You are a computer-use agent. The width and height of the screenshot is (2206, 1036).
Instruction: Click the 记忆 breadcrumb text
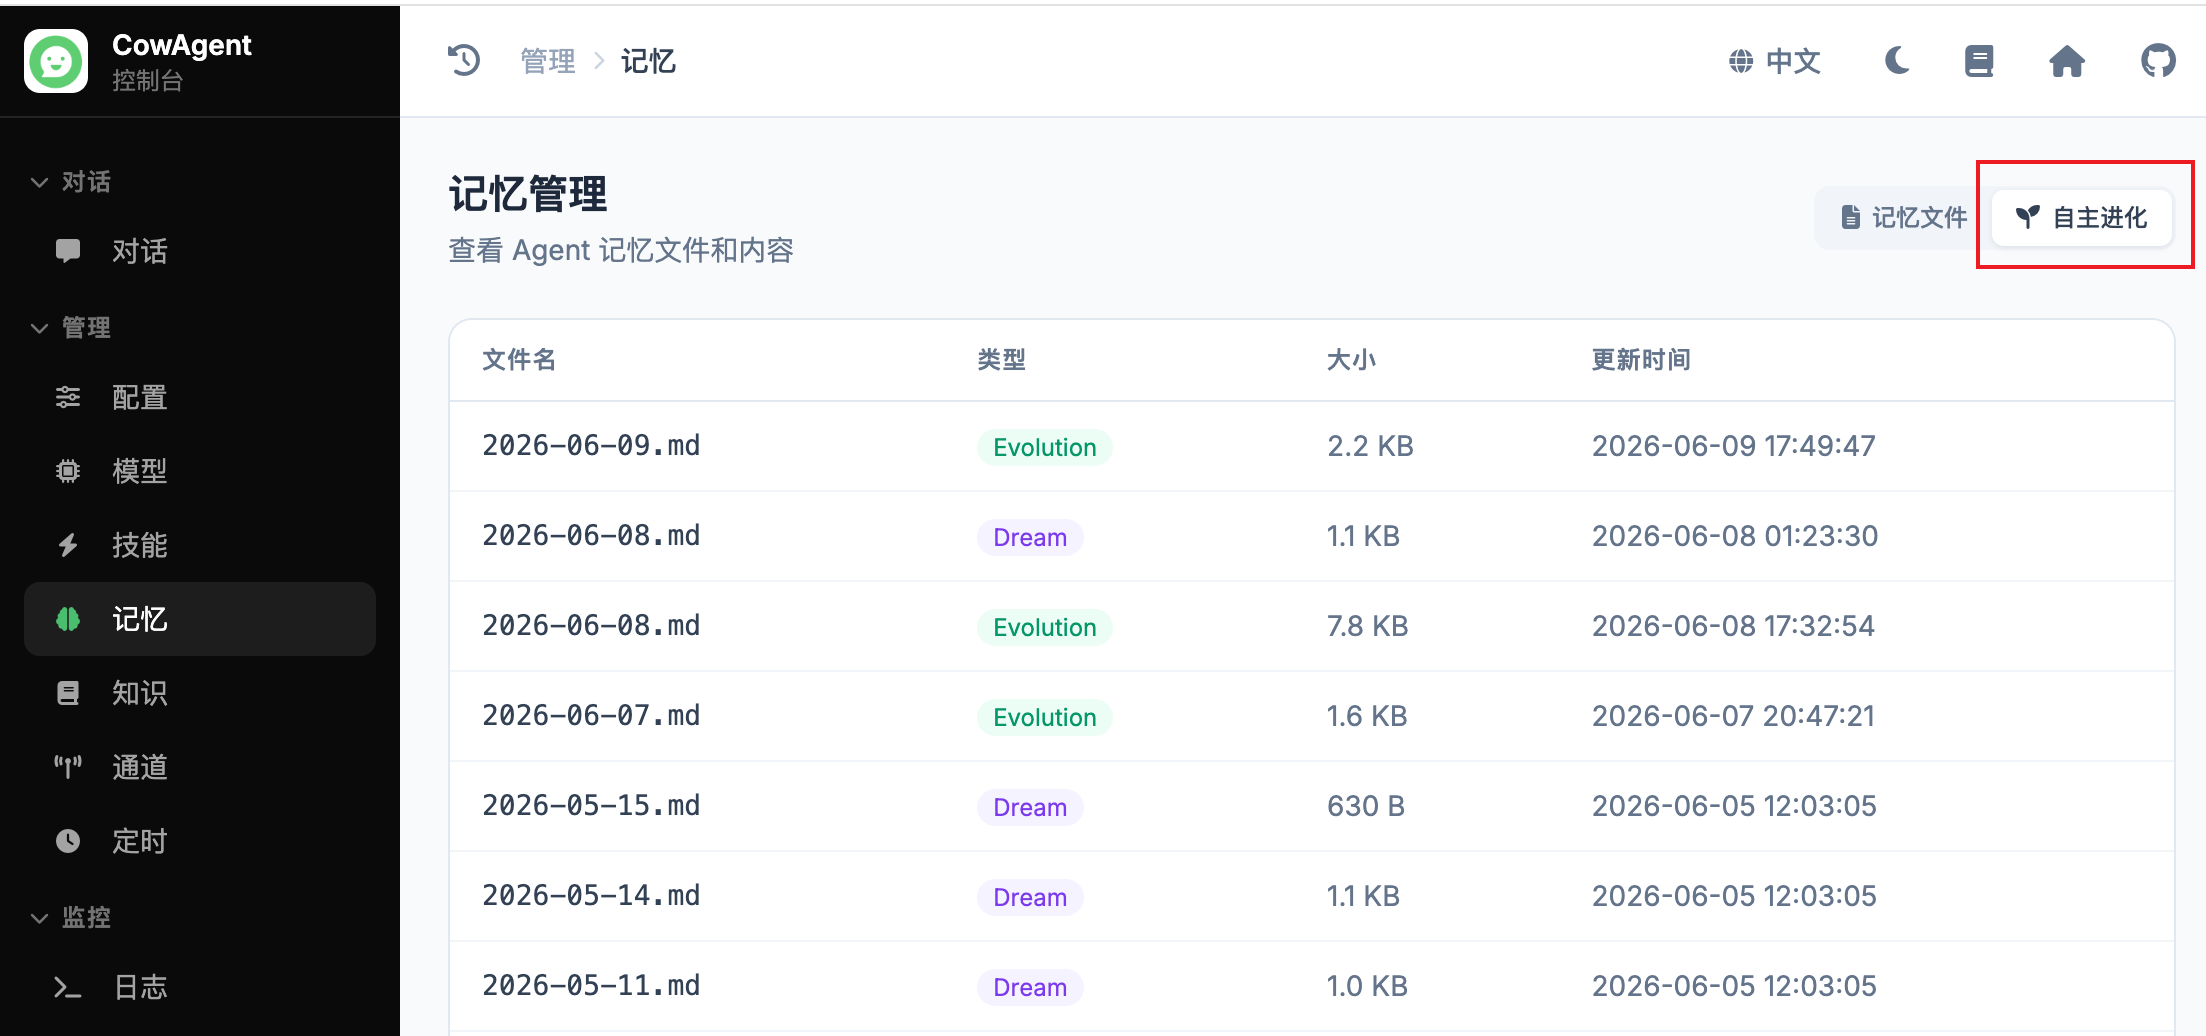[648, 61]
